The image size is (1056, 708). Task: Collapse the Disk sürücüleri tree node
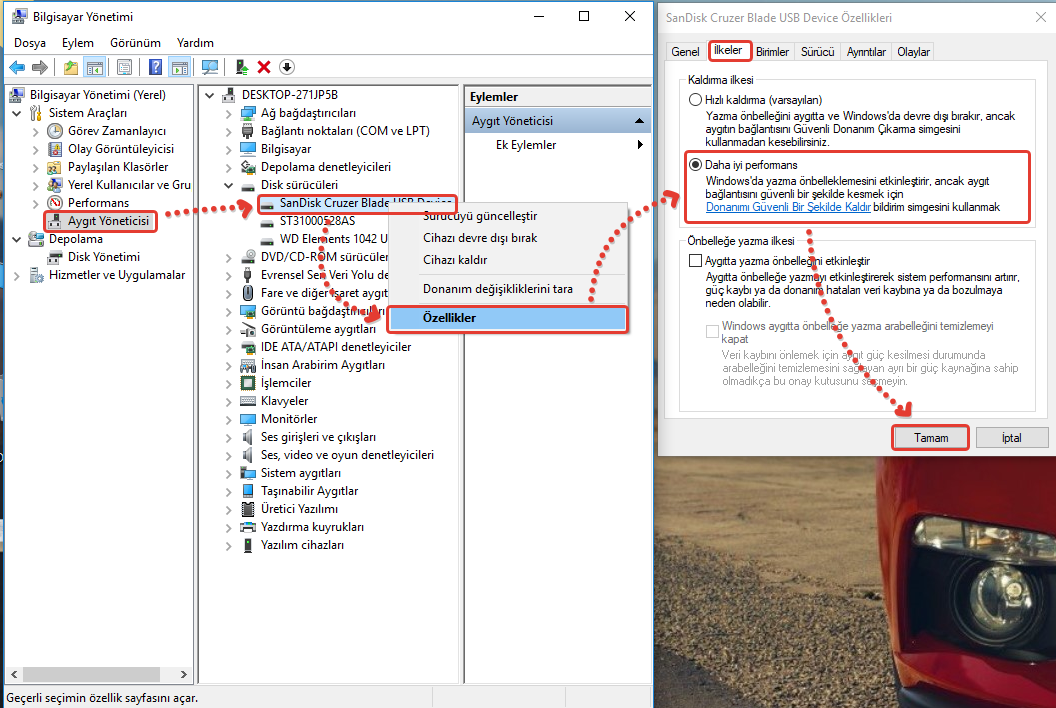[229, 185]
